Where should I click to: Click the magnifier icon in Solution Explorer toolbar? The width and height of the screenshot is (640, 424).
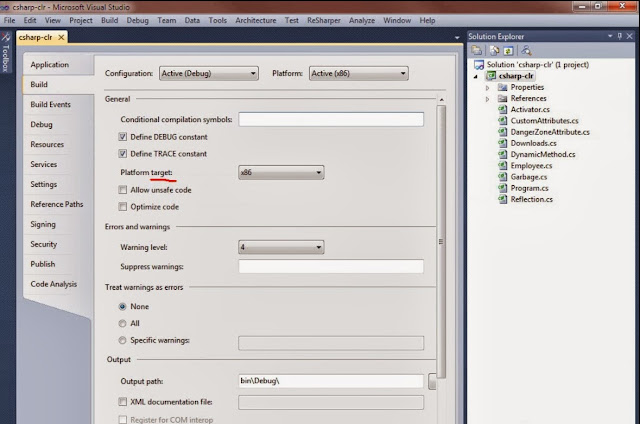coord(526,51)
